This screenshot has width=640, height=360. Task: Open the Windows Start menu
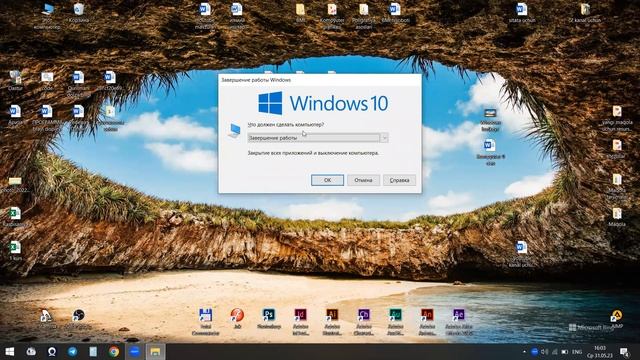(x=9, y=351)
